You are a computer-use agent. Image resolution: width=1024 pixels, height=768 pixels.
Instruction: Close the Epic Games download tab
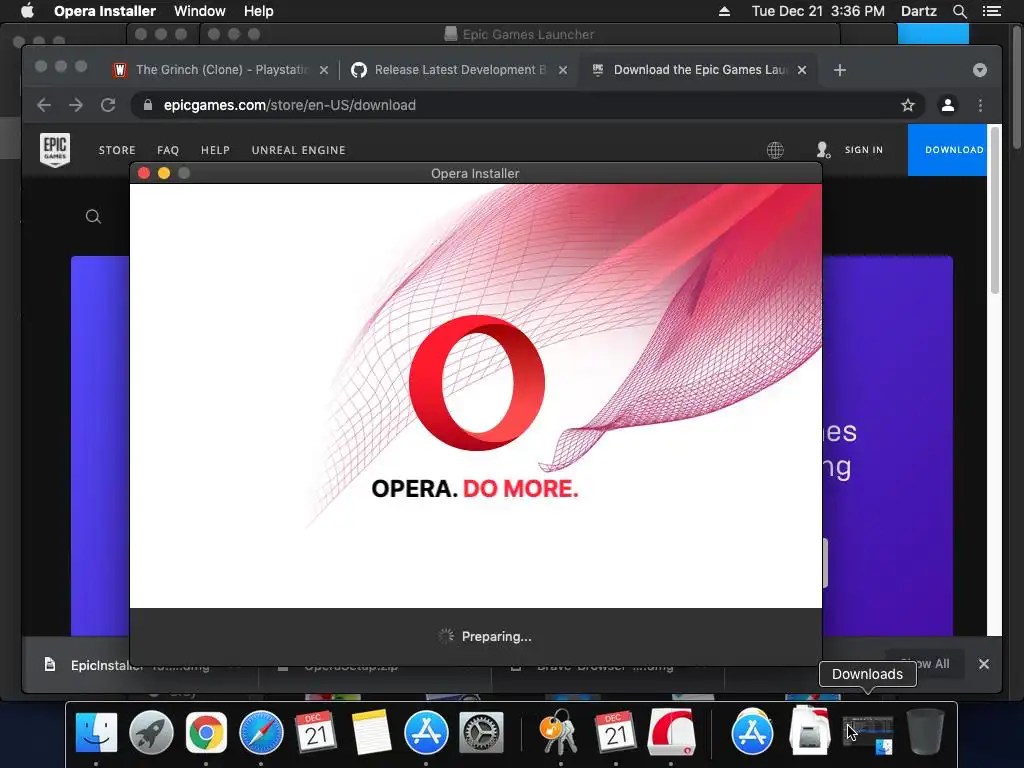click(x=802, y=70)
